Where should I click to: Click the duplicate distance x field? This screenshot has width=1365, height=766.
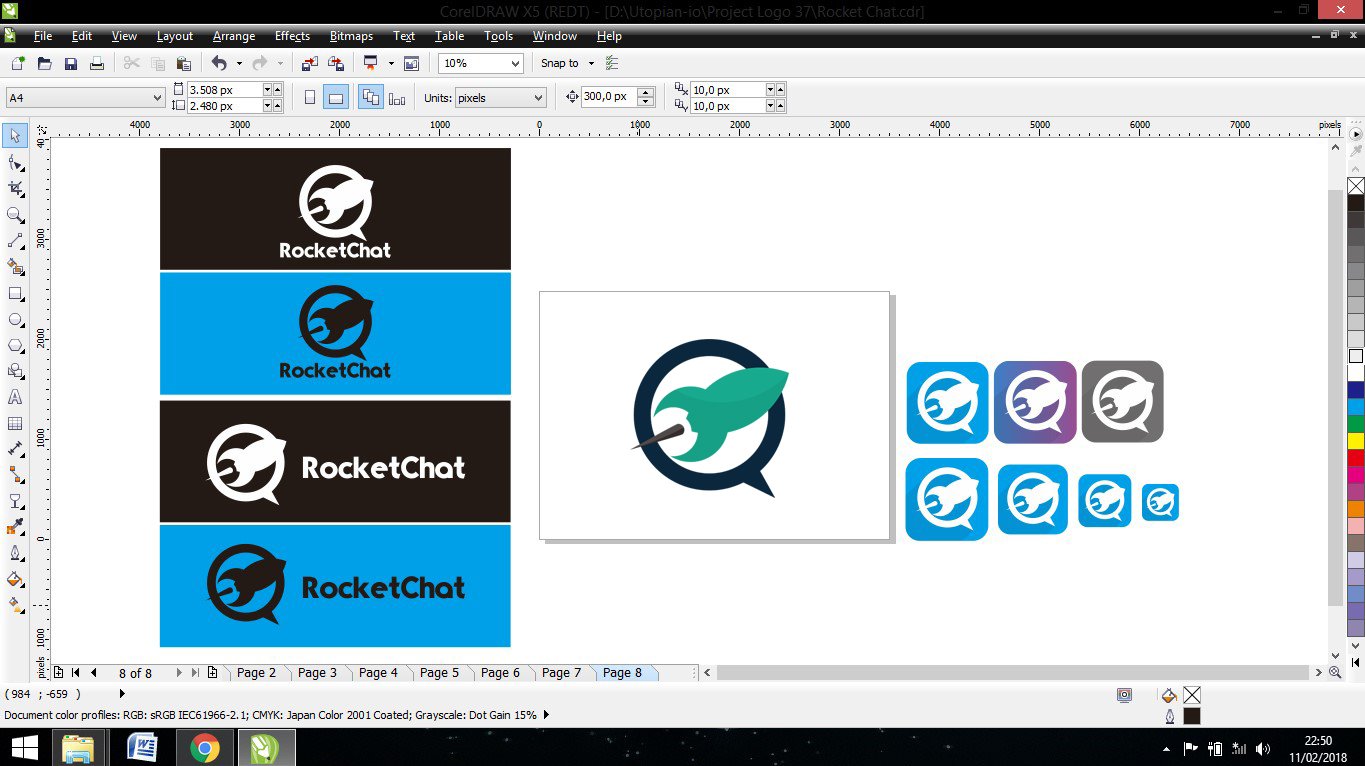coord(727,90)
